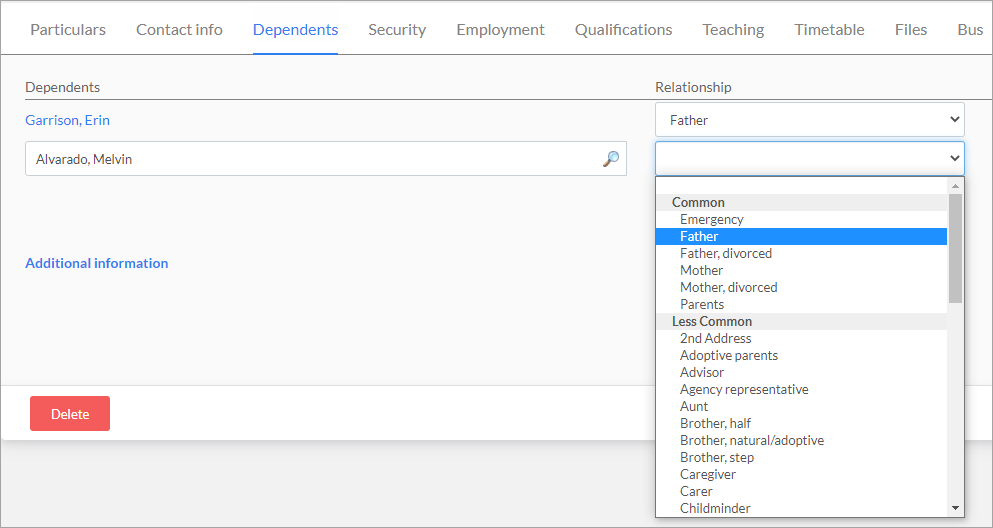
Task: Choose the Mother, divorced option
Action: click(x=801, y=287)
